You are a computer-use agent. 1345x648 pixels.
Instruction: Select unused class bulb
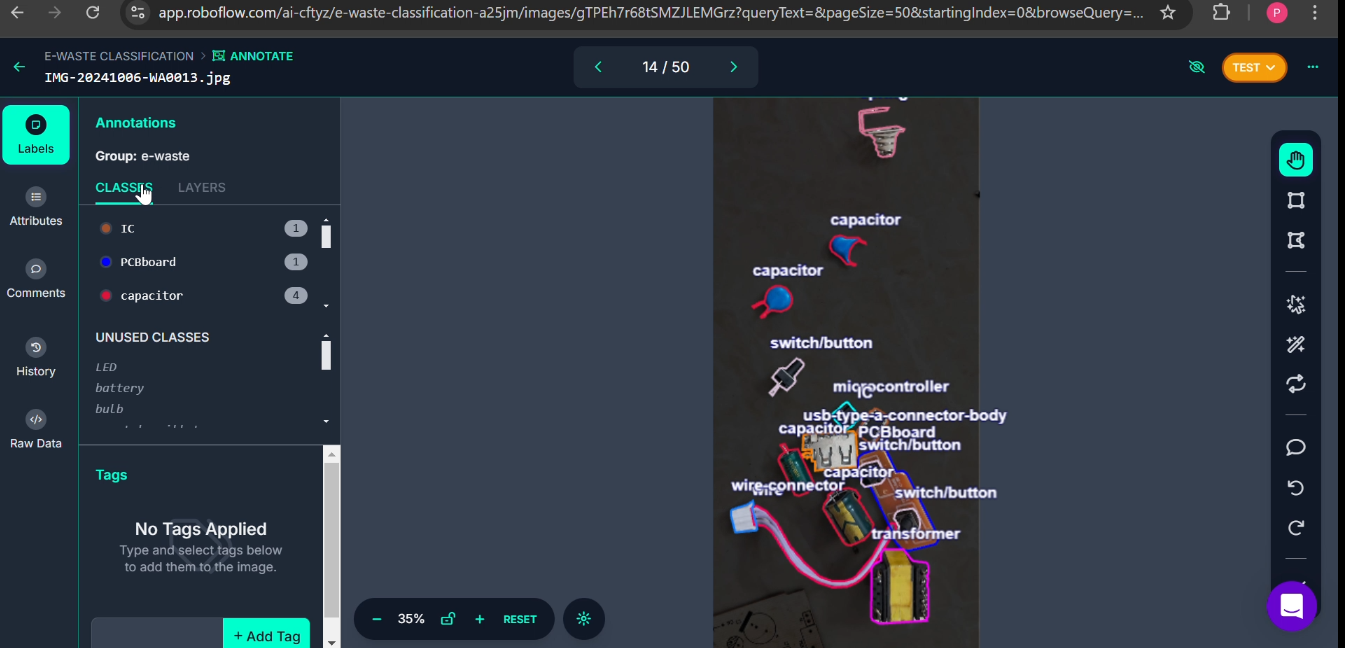(x=109, y=409)
